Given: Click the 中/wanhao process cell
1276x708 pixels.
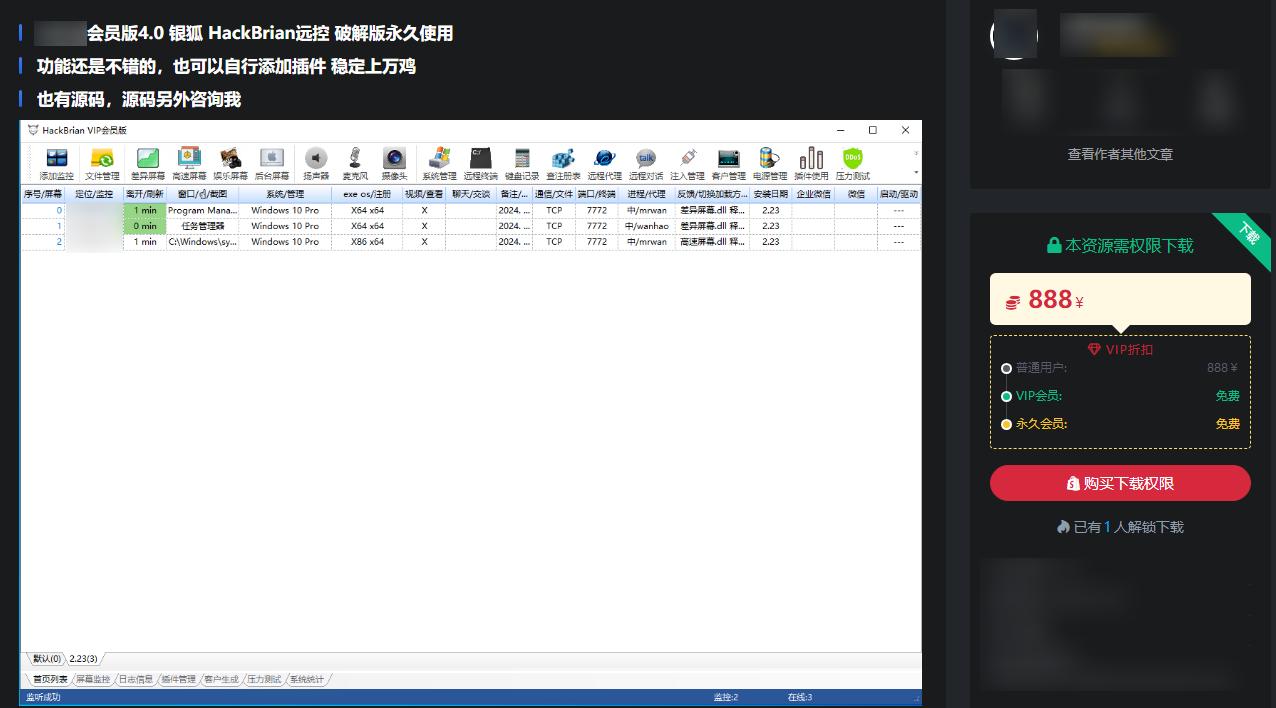Looking at the screenshot, I should coord(646,226).
